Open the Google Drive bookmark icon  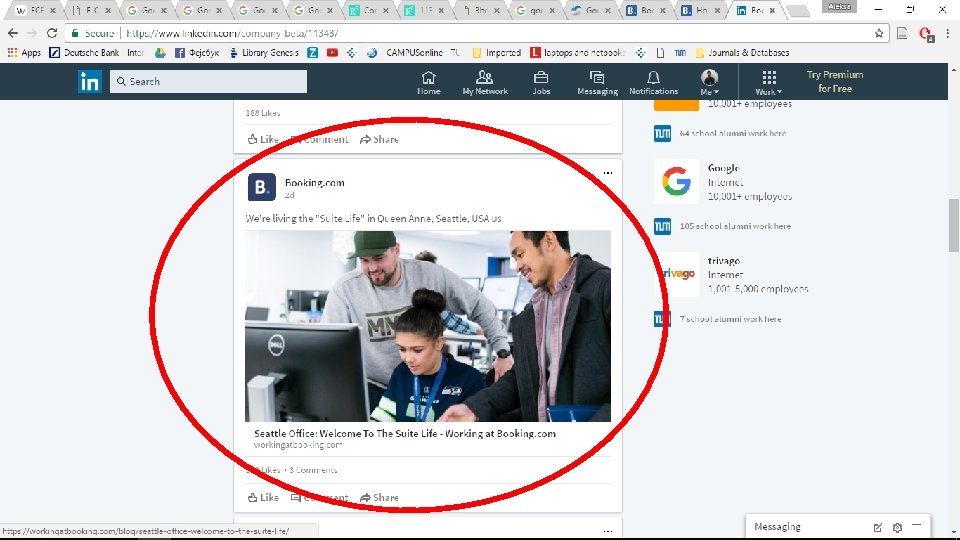pos(160,53)
